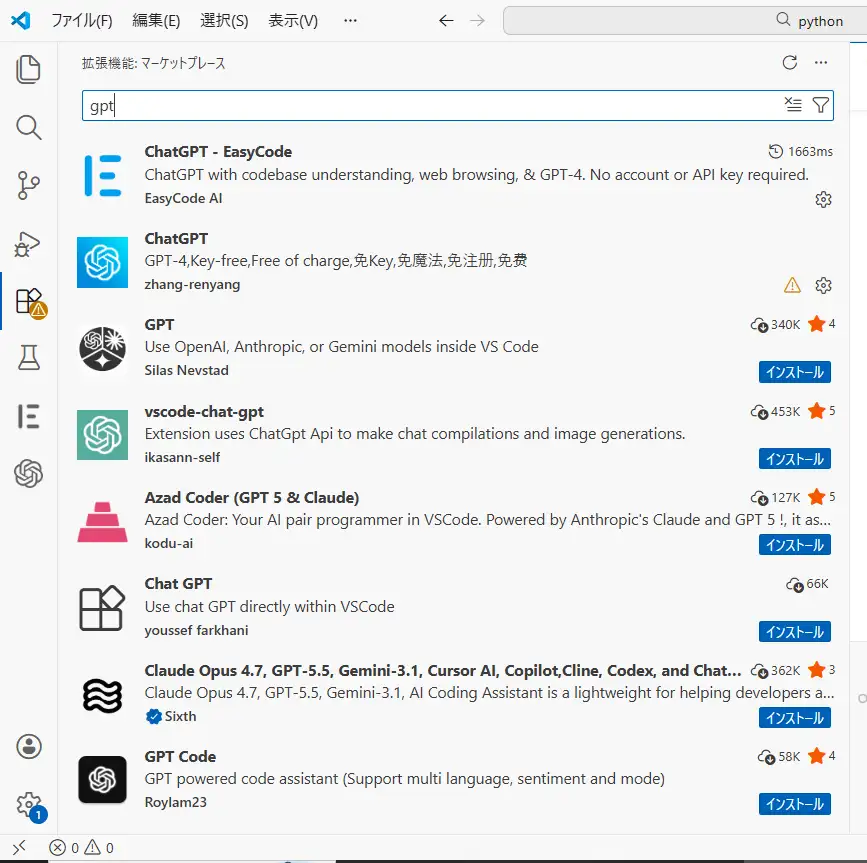Go back with the left arrow
867x863 pixels.
click(x=446, y=21)
